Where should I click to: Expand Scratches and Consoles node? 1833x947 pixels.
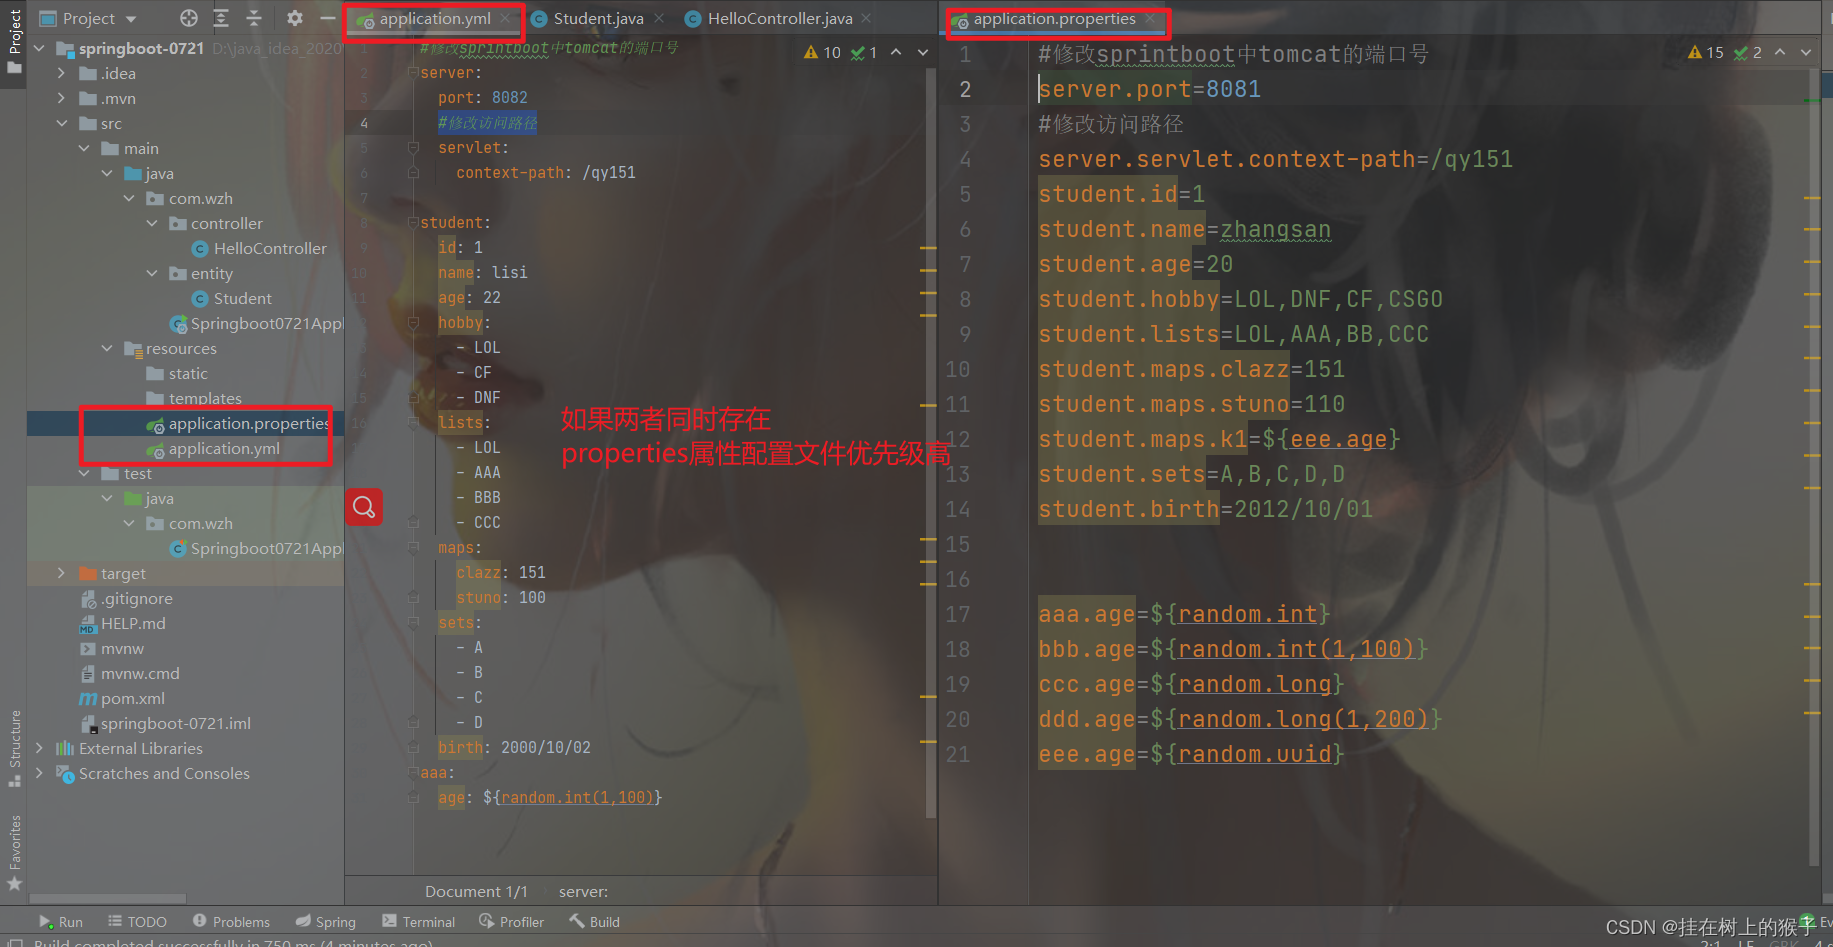(x=39, y=773)
